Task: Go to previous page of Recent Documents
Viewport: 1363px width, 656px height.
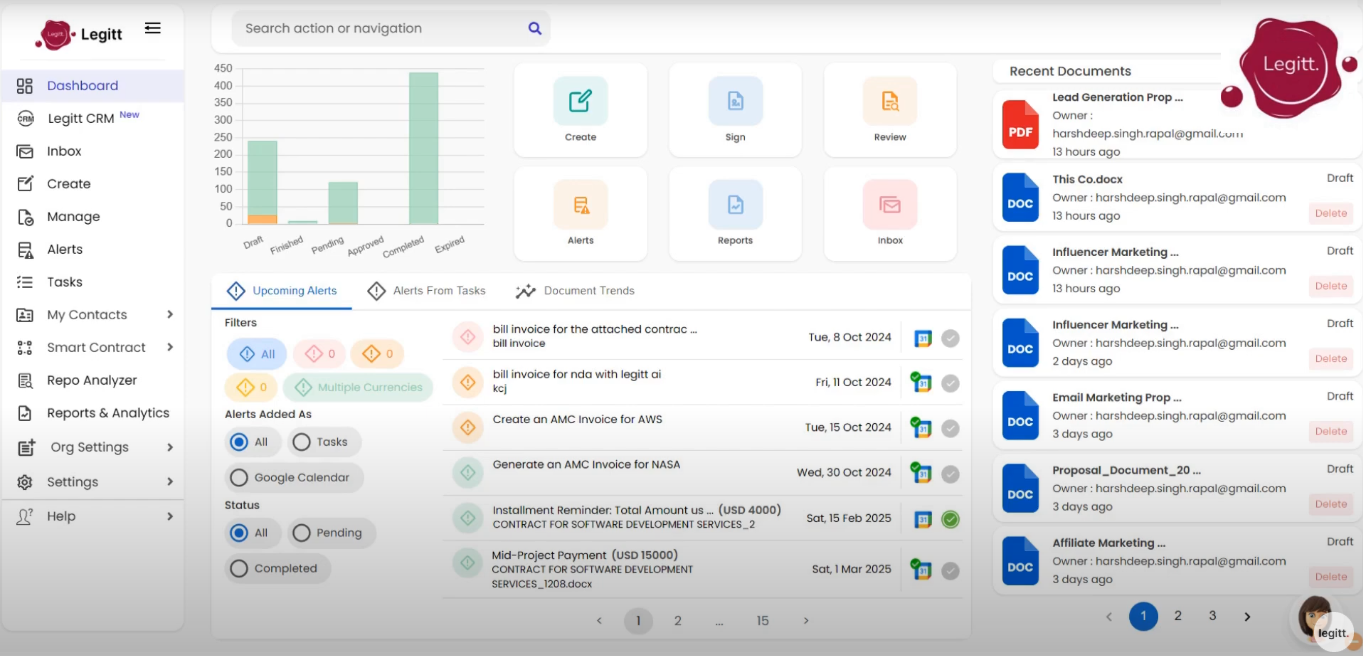Action: coord(1108,616)
